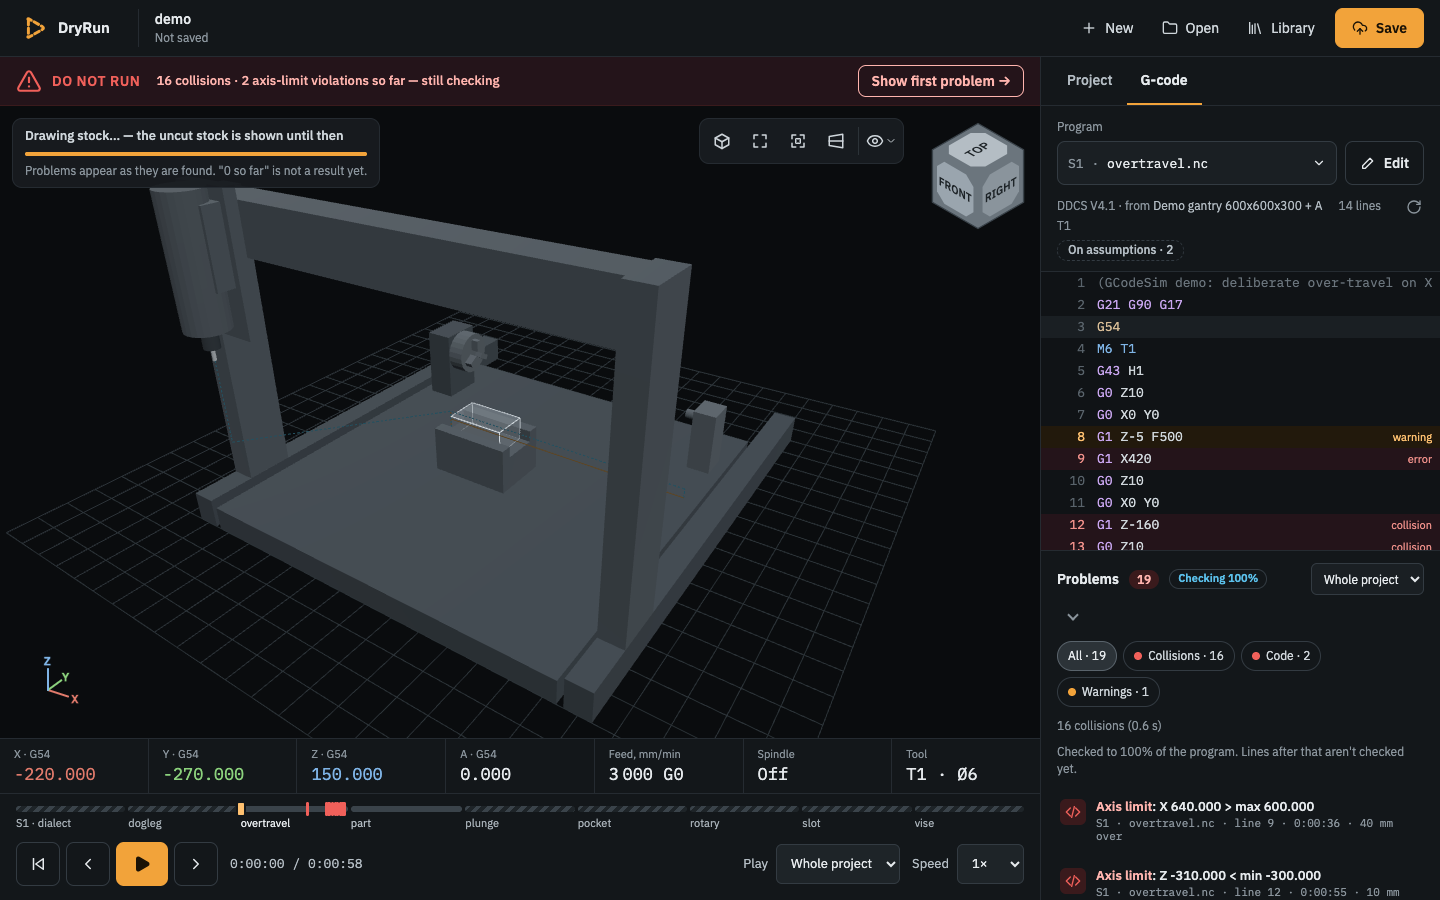Viewport: 1440px width, 900px height.
Task: Toggle the perspective projection icon
Action: pos(836,141)
